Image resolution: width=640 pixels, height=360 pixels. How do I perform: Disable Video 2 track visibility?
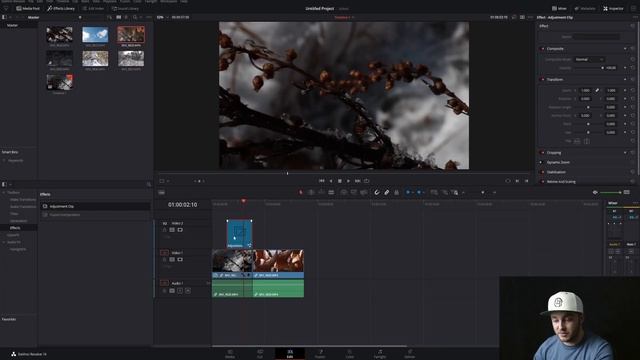pos(180,230)
